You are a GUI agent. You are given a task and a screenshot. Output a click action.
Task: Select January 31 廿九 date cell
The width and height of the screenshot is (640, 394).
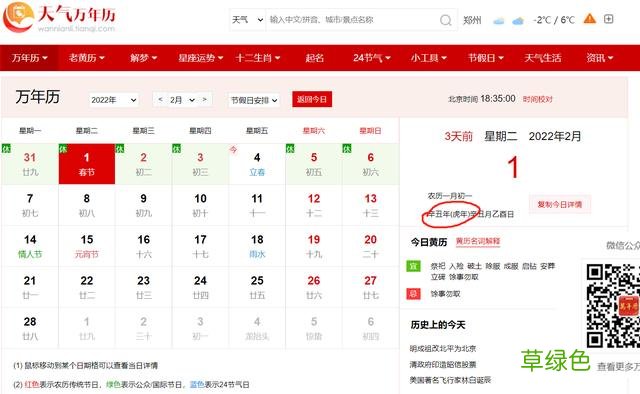pyautogui.click(x=30, y=164)
